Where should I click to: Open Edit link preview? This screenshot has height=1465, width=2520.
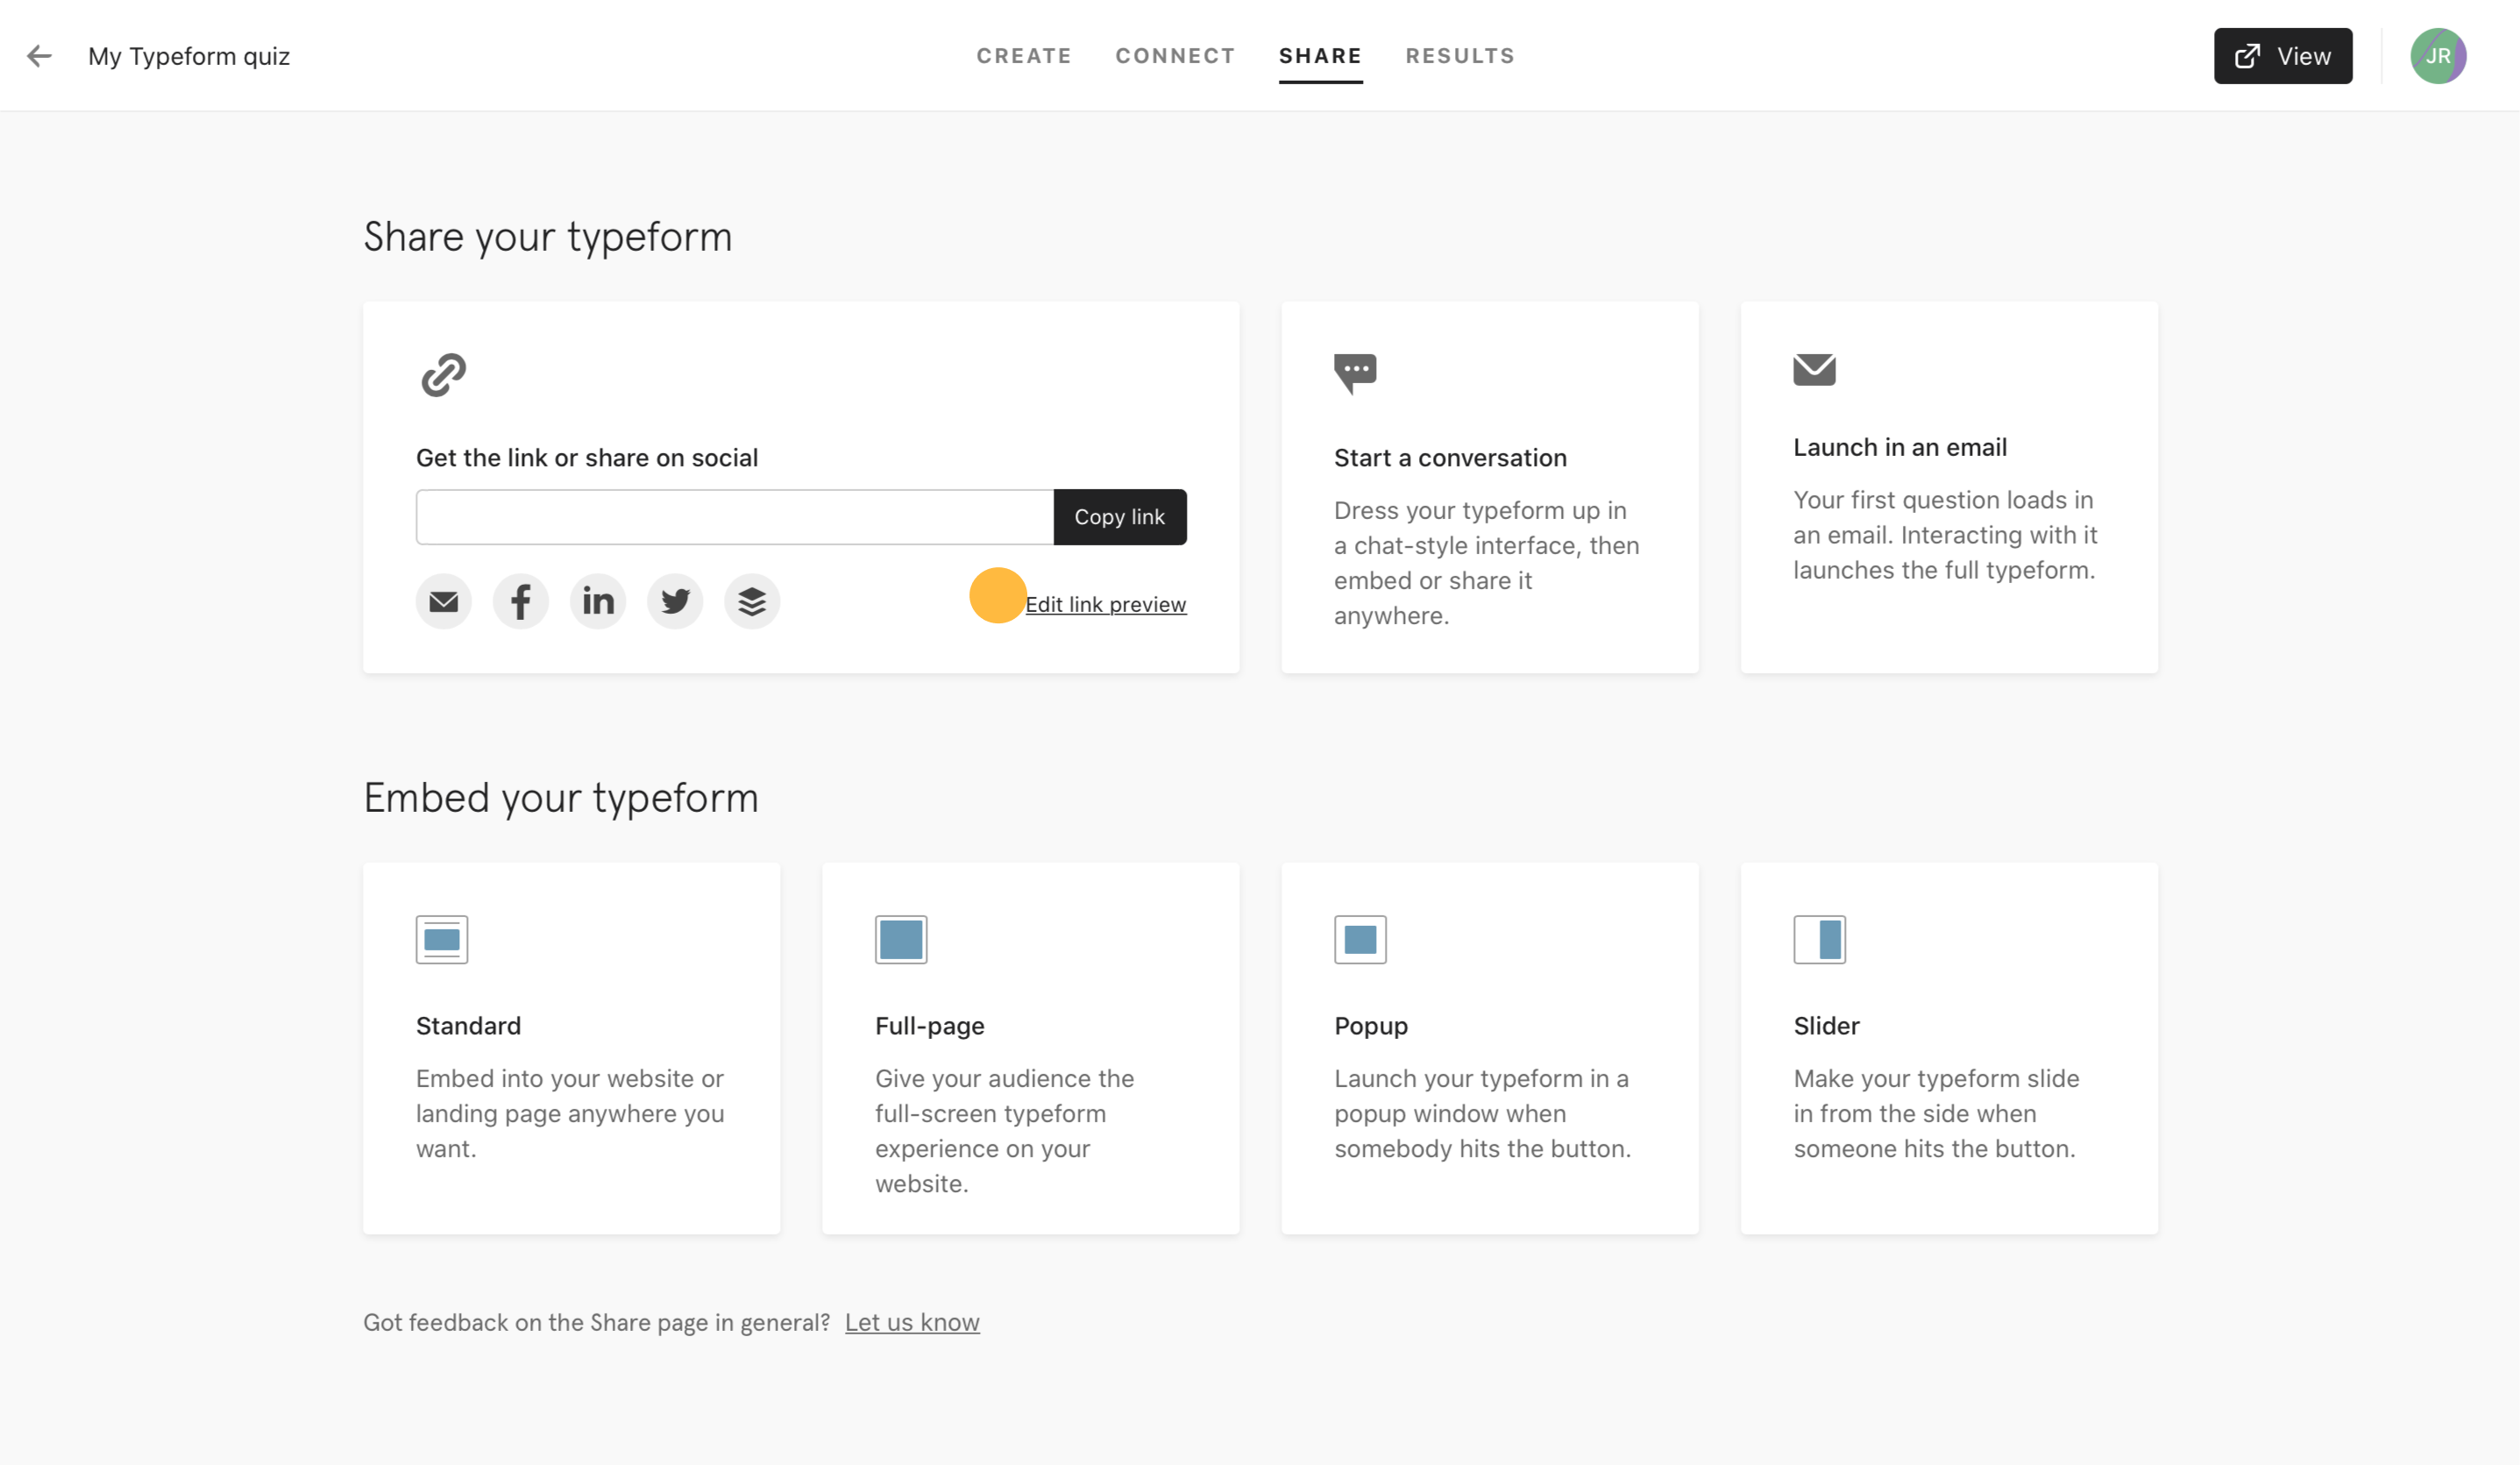click(1105, 604)
